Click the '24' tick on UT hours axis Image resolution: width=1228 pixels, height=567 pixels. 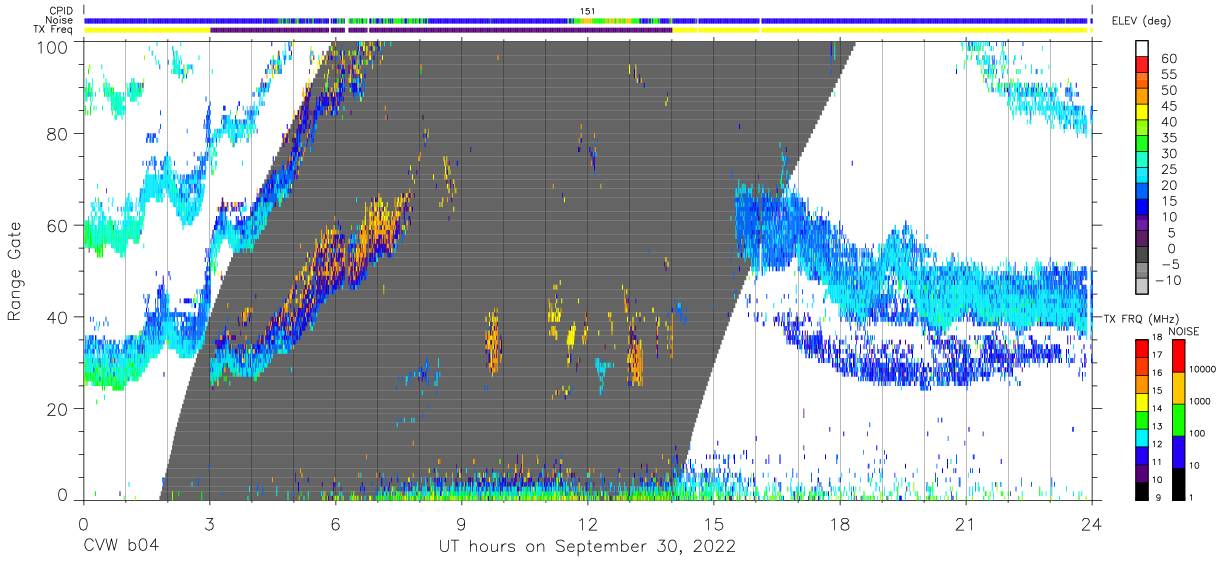pos(1091,522)
